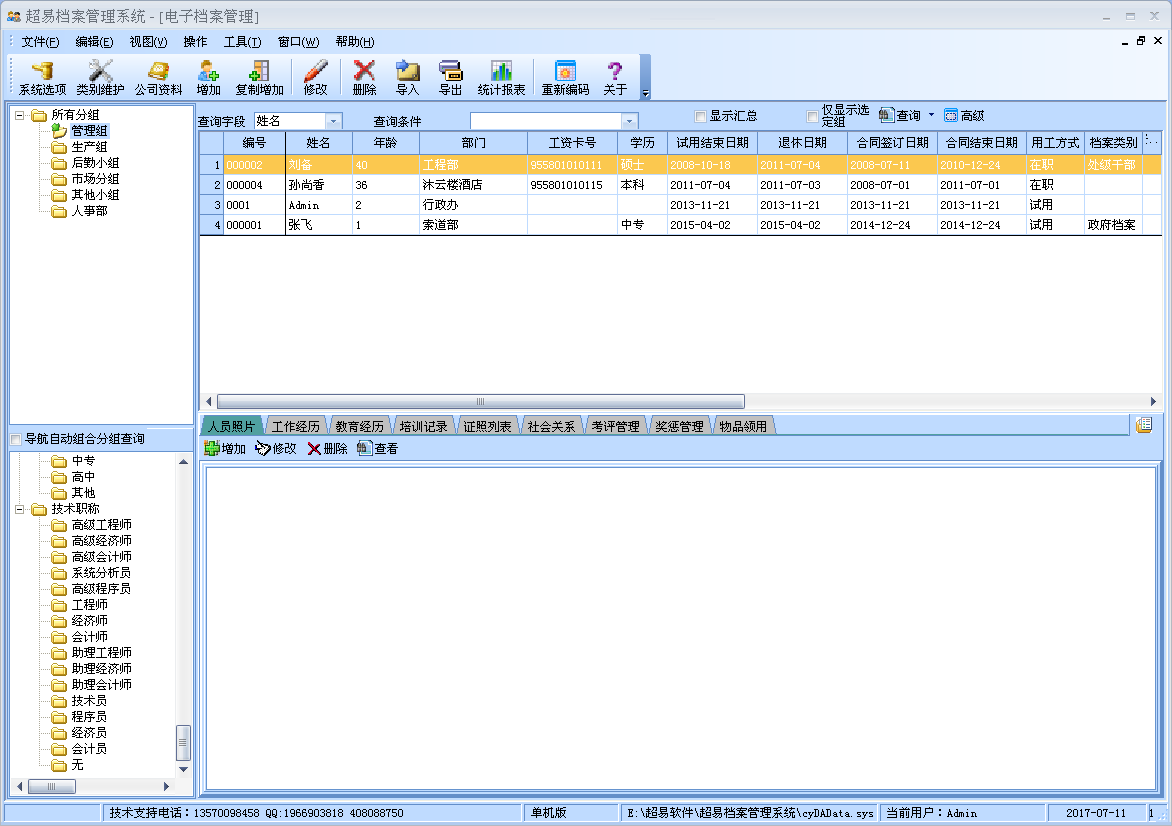Image resolution: width=1172 pixels, height=826 pixels.
Task: Switch to the 教育经历 tab
Action: pos(359,426)
